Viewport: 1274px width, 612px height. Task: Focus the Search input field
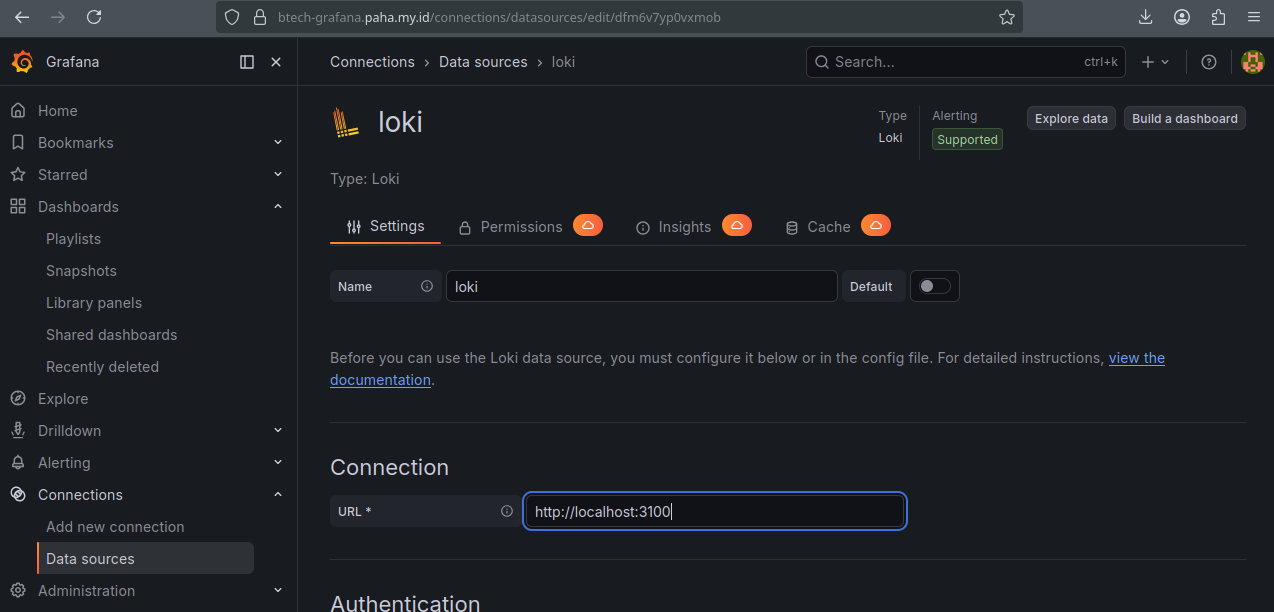(x=966, y=62)
